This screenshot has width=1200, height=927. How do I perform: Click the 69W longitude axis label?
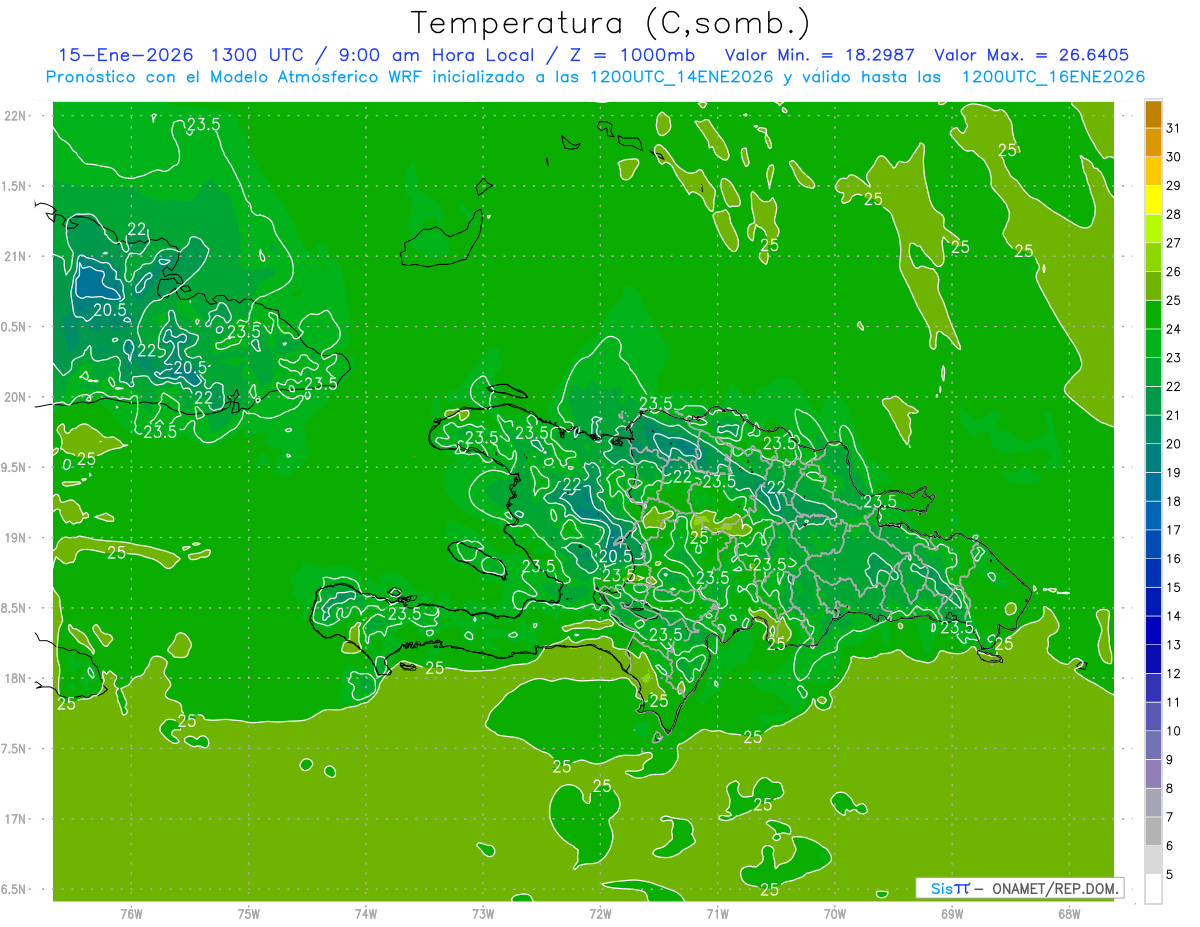click(x=952, y=914)
